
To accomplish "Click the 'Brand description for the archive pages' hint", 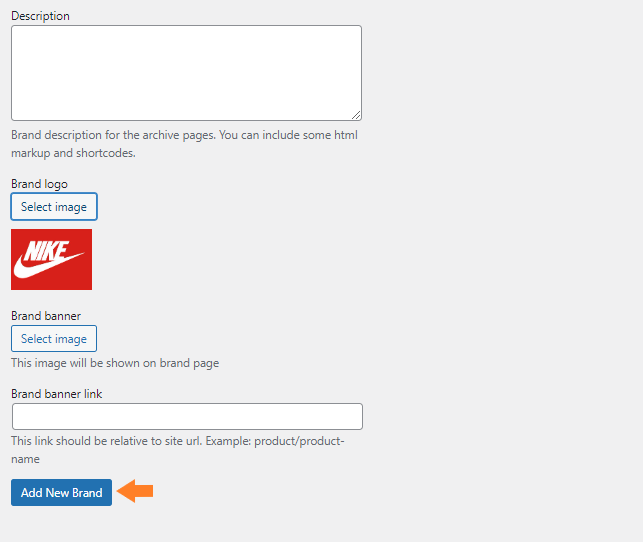I will tap(184, 135).
